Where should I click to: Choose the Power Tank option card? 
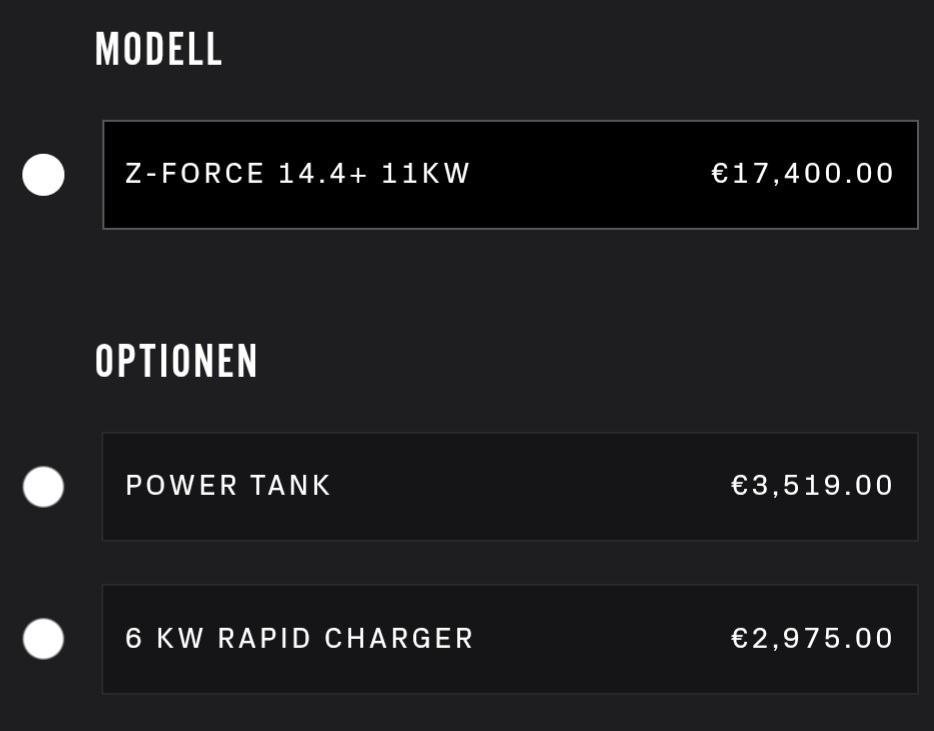pos(510,487)
